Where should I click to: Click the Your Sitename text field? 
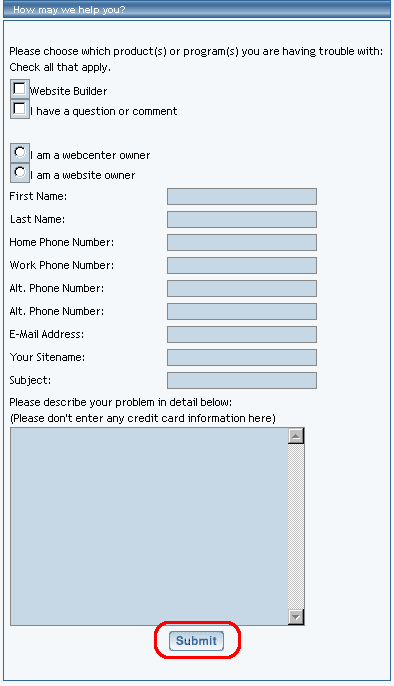tap(242, 357)
